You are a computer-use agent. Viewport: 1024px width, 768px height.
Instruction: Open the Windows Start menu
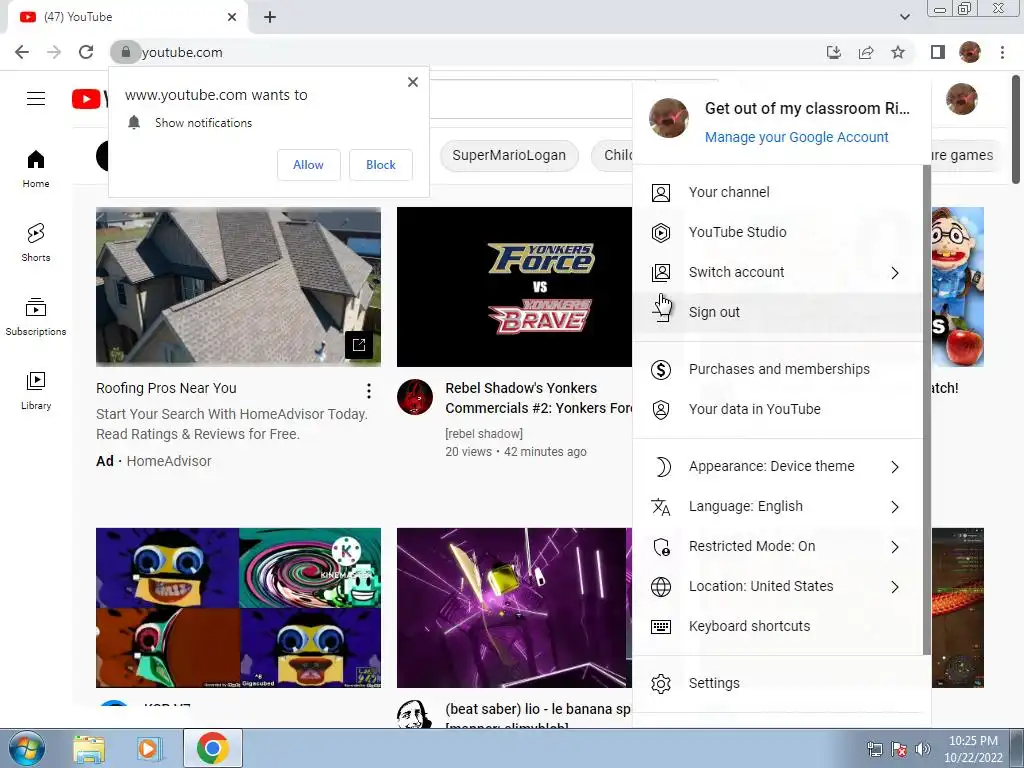tap(26, 748)
